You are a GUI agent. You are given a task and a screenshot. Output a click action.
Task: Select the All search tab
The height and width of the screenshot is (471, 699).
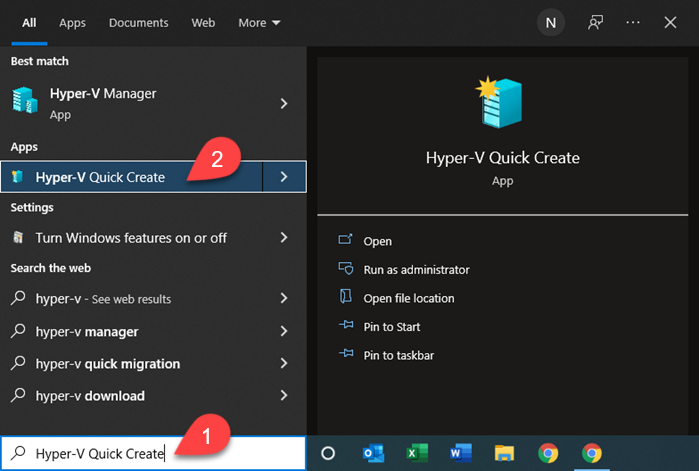click(29, 23)
